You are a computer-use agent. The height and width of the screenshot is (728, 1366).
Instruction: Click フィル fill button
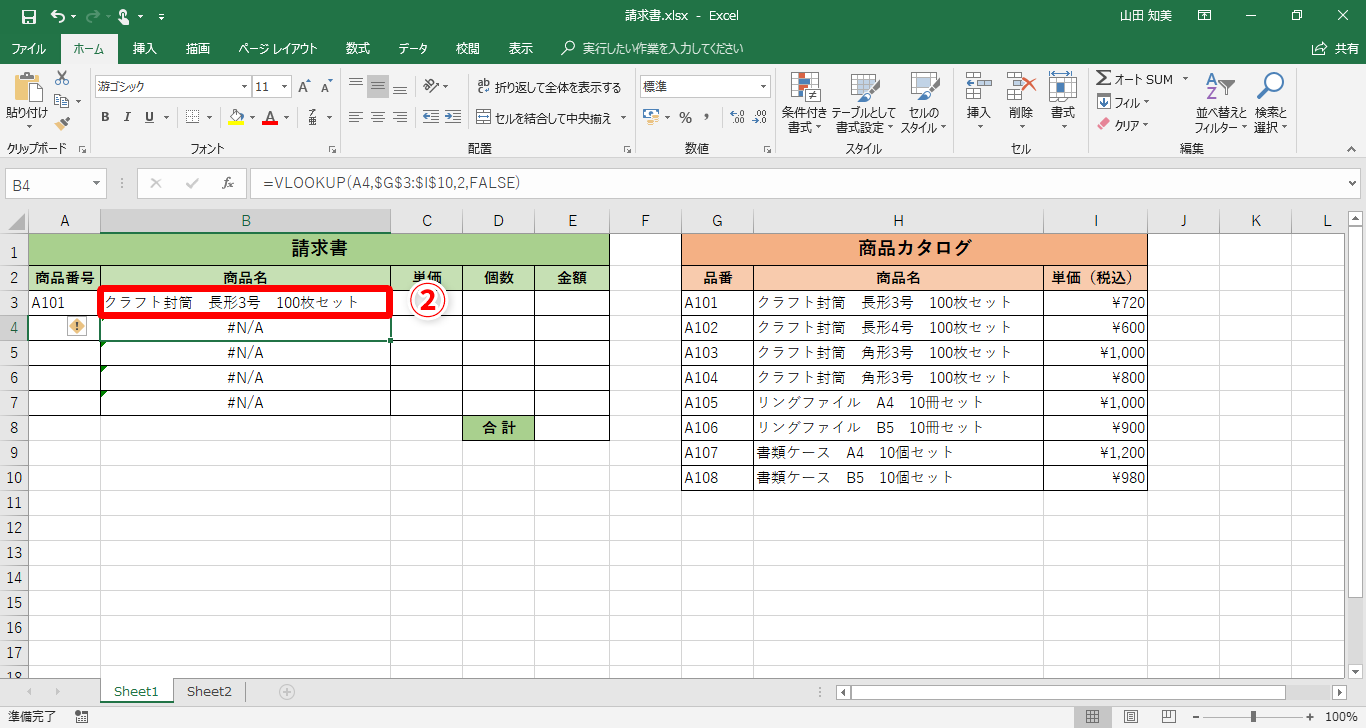pos(1123,102)
